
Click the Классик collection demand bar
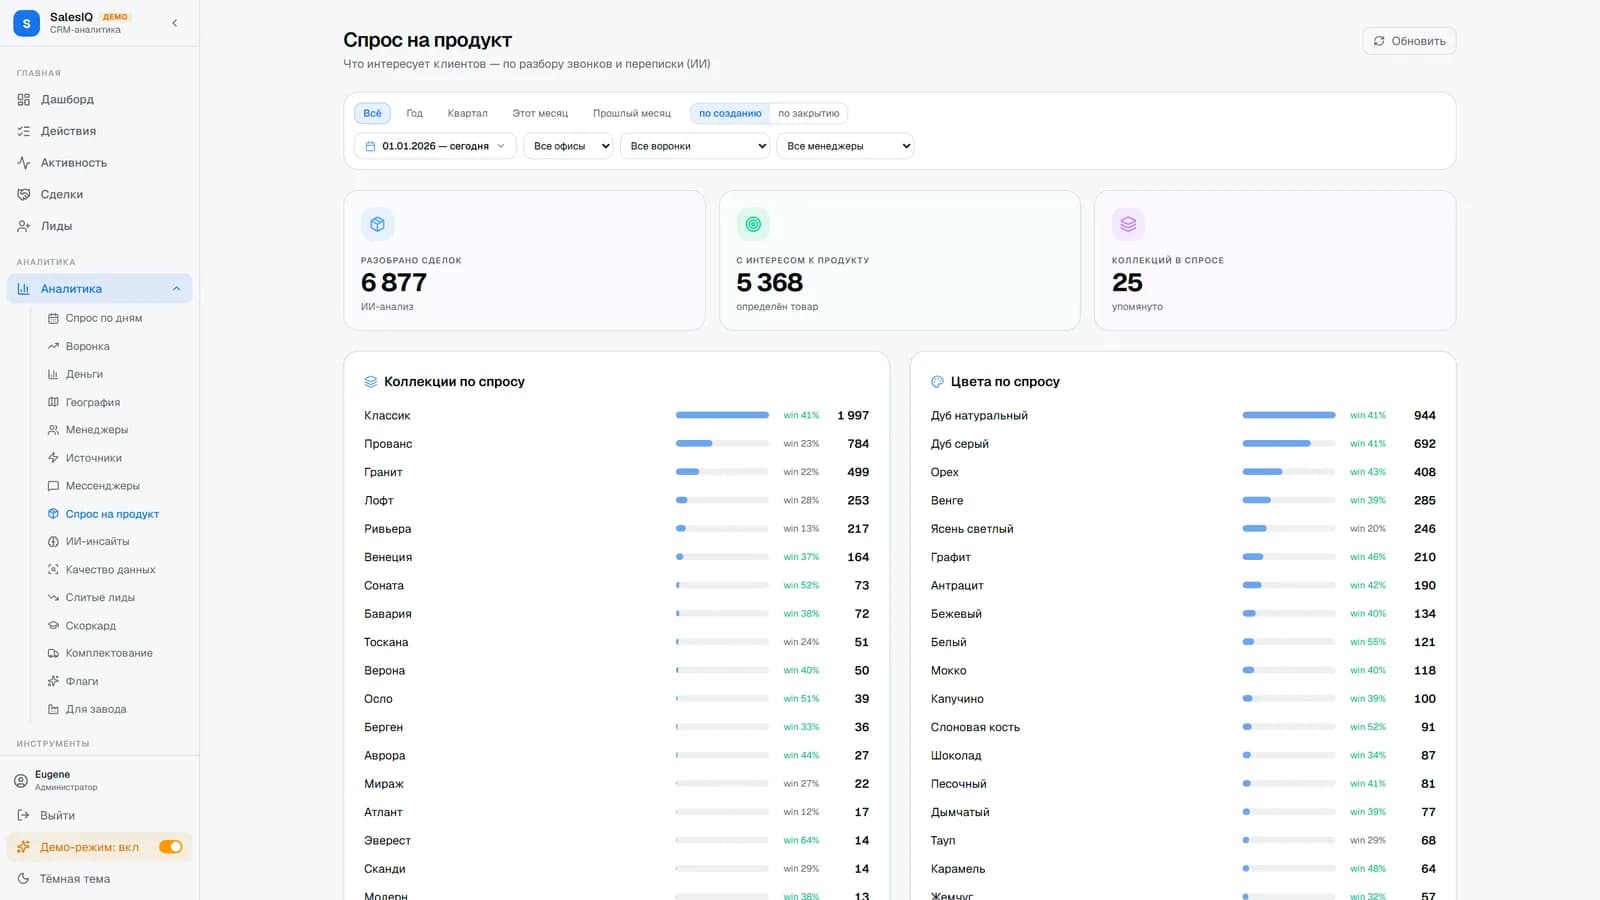click(722, 415)
